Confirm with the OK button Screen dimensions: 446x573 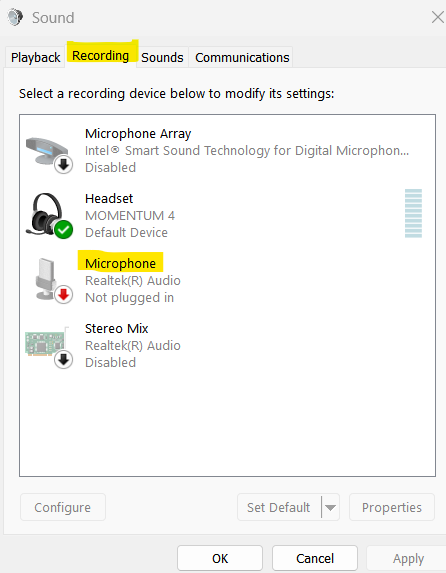pyautogui.click(x=220, y=558)
